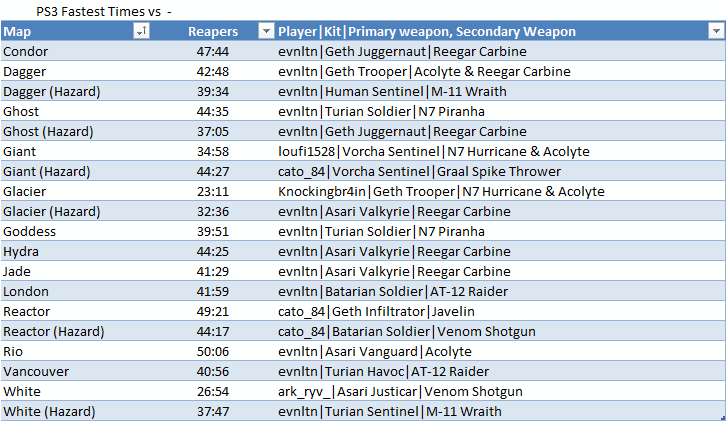Click the 41:29 time cell

point(213,271)
